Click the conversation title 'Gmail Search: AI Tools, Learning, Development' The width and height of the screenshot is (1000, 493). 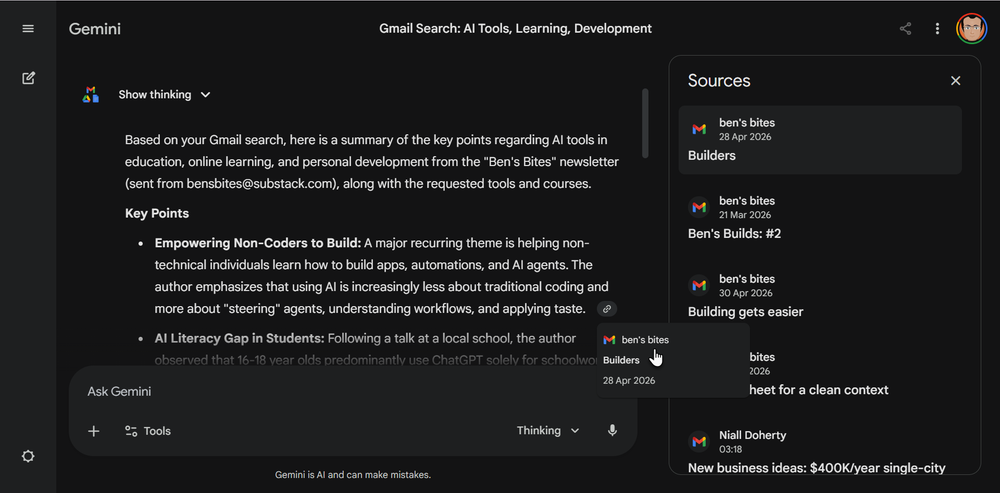pos(515,29)
